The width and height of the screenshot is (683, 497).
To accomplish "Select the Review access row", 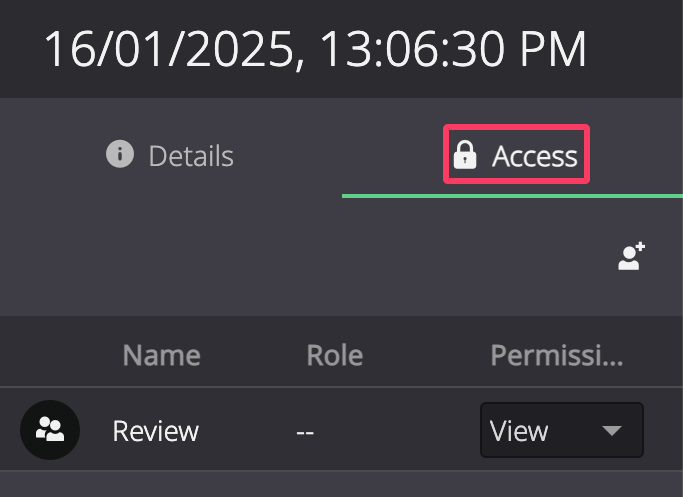I will [342, 429].
